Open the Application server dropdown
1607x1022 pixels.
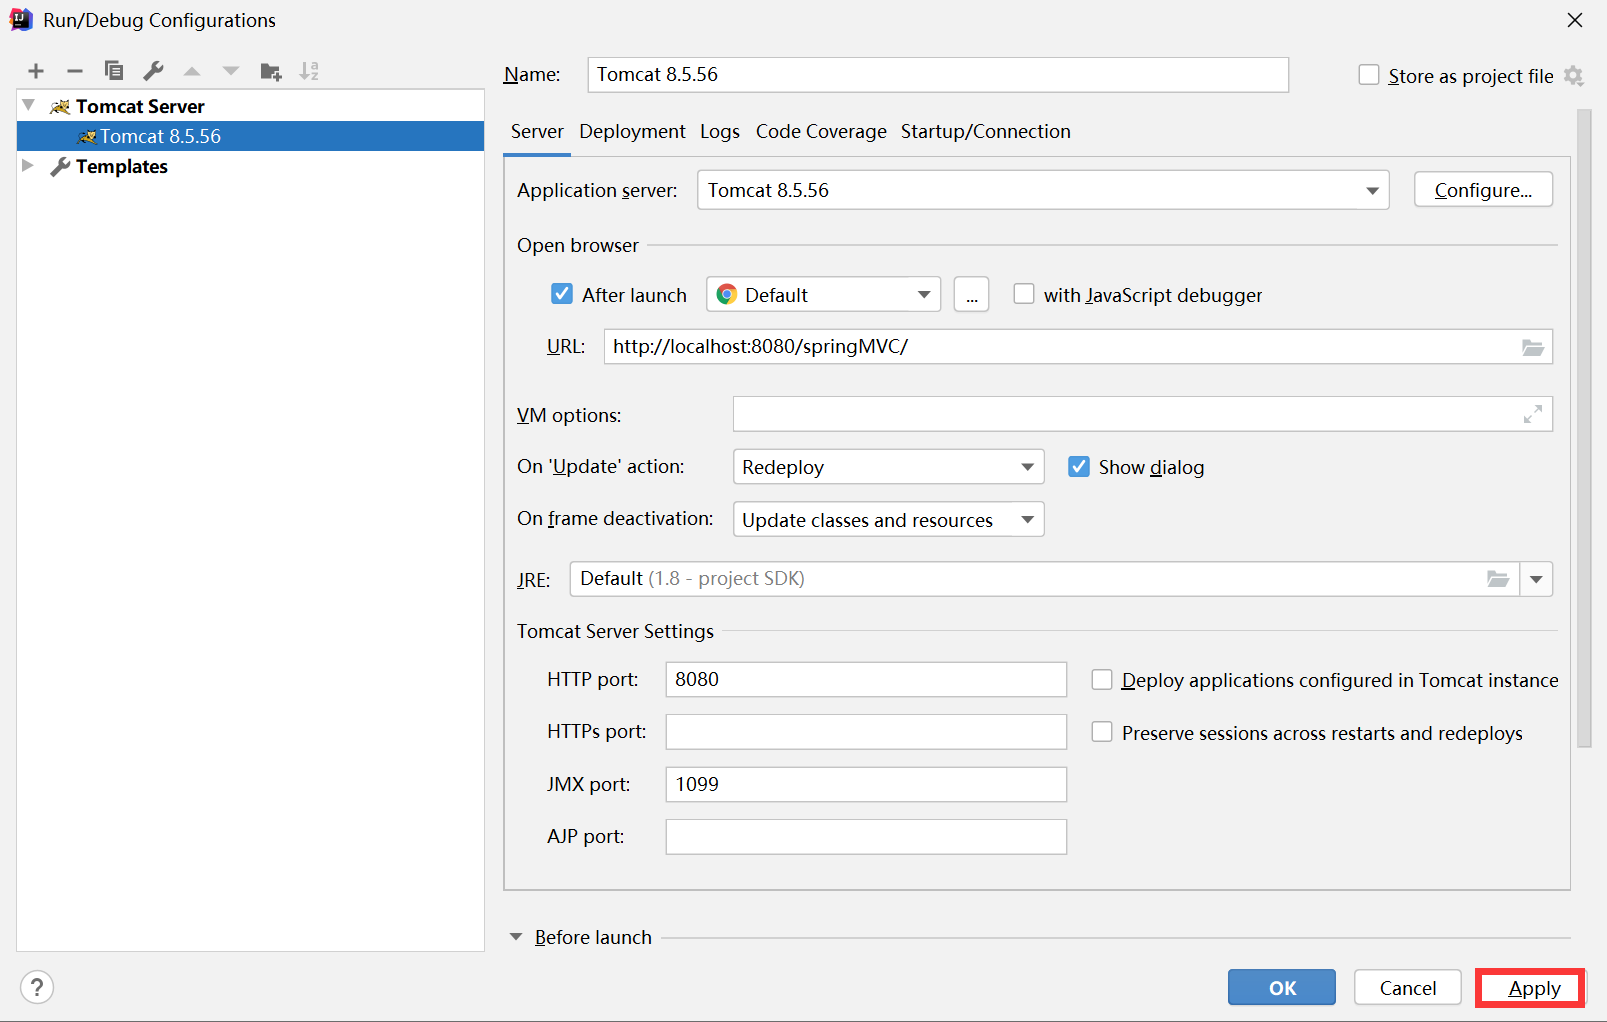pos(1043,190)
